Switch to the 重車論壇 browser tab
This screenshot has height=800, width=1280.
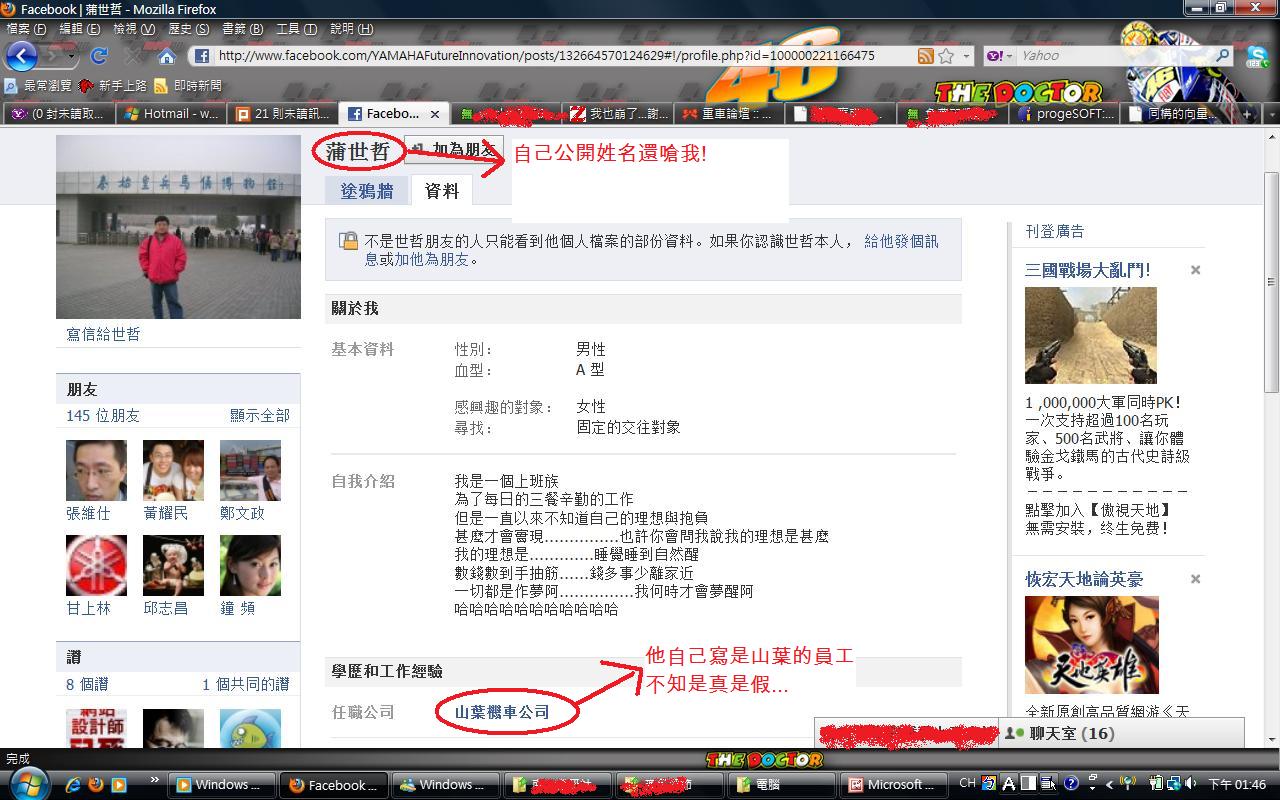pyautogui.click(x=728, y=114)
